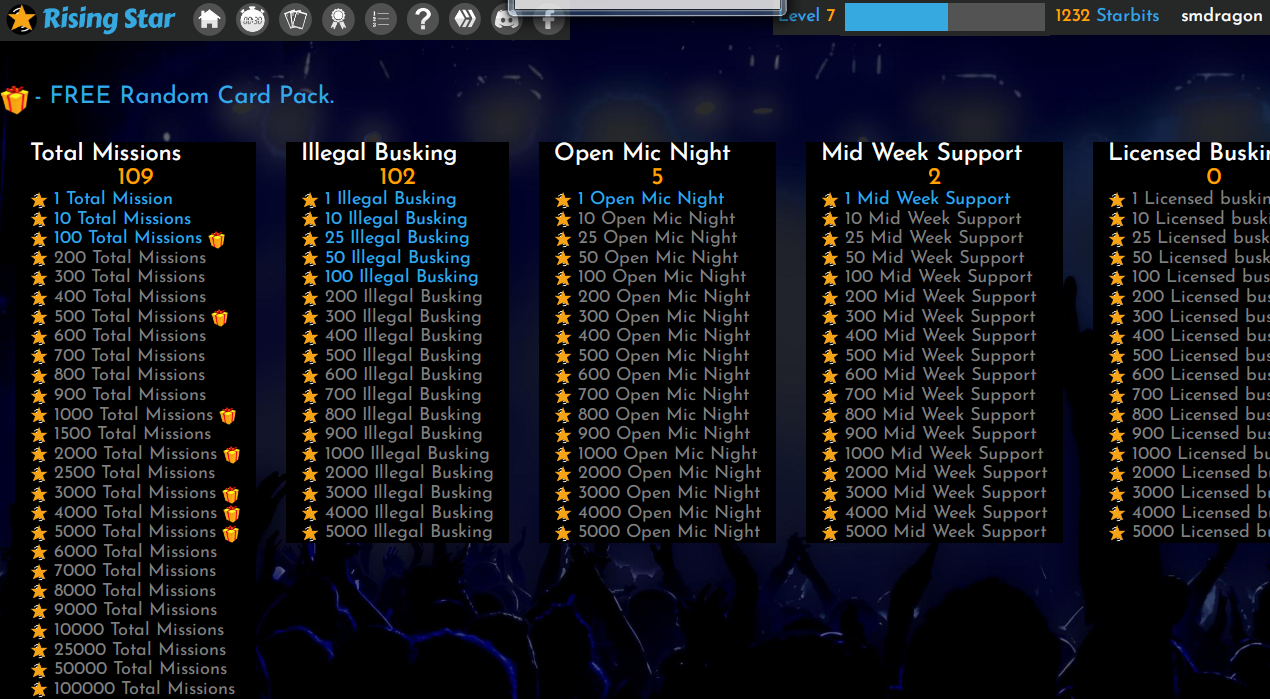1270x699 pixels.
Task: Click the star icon beside 5000 Illegal Busking
Action: pyautogui.click(x=310, y=533)
